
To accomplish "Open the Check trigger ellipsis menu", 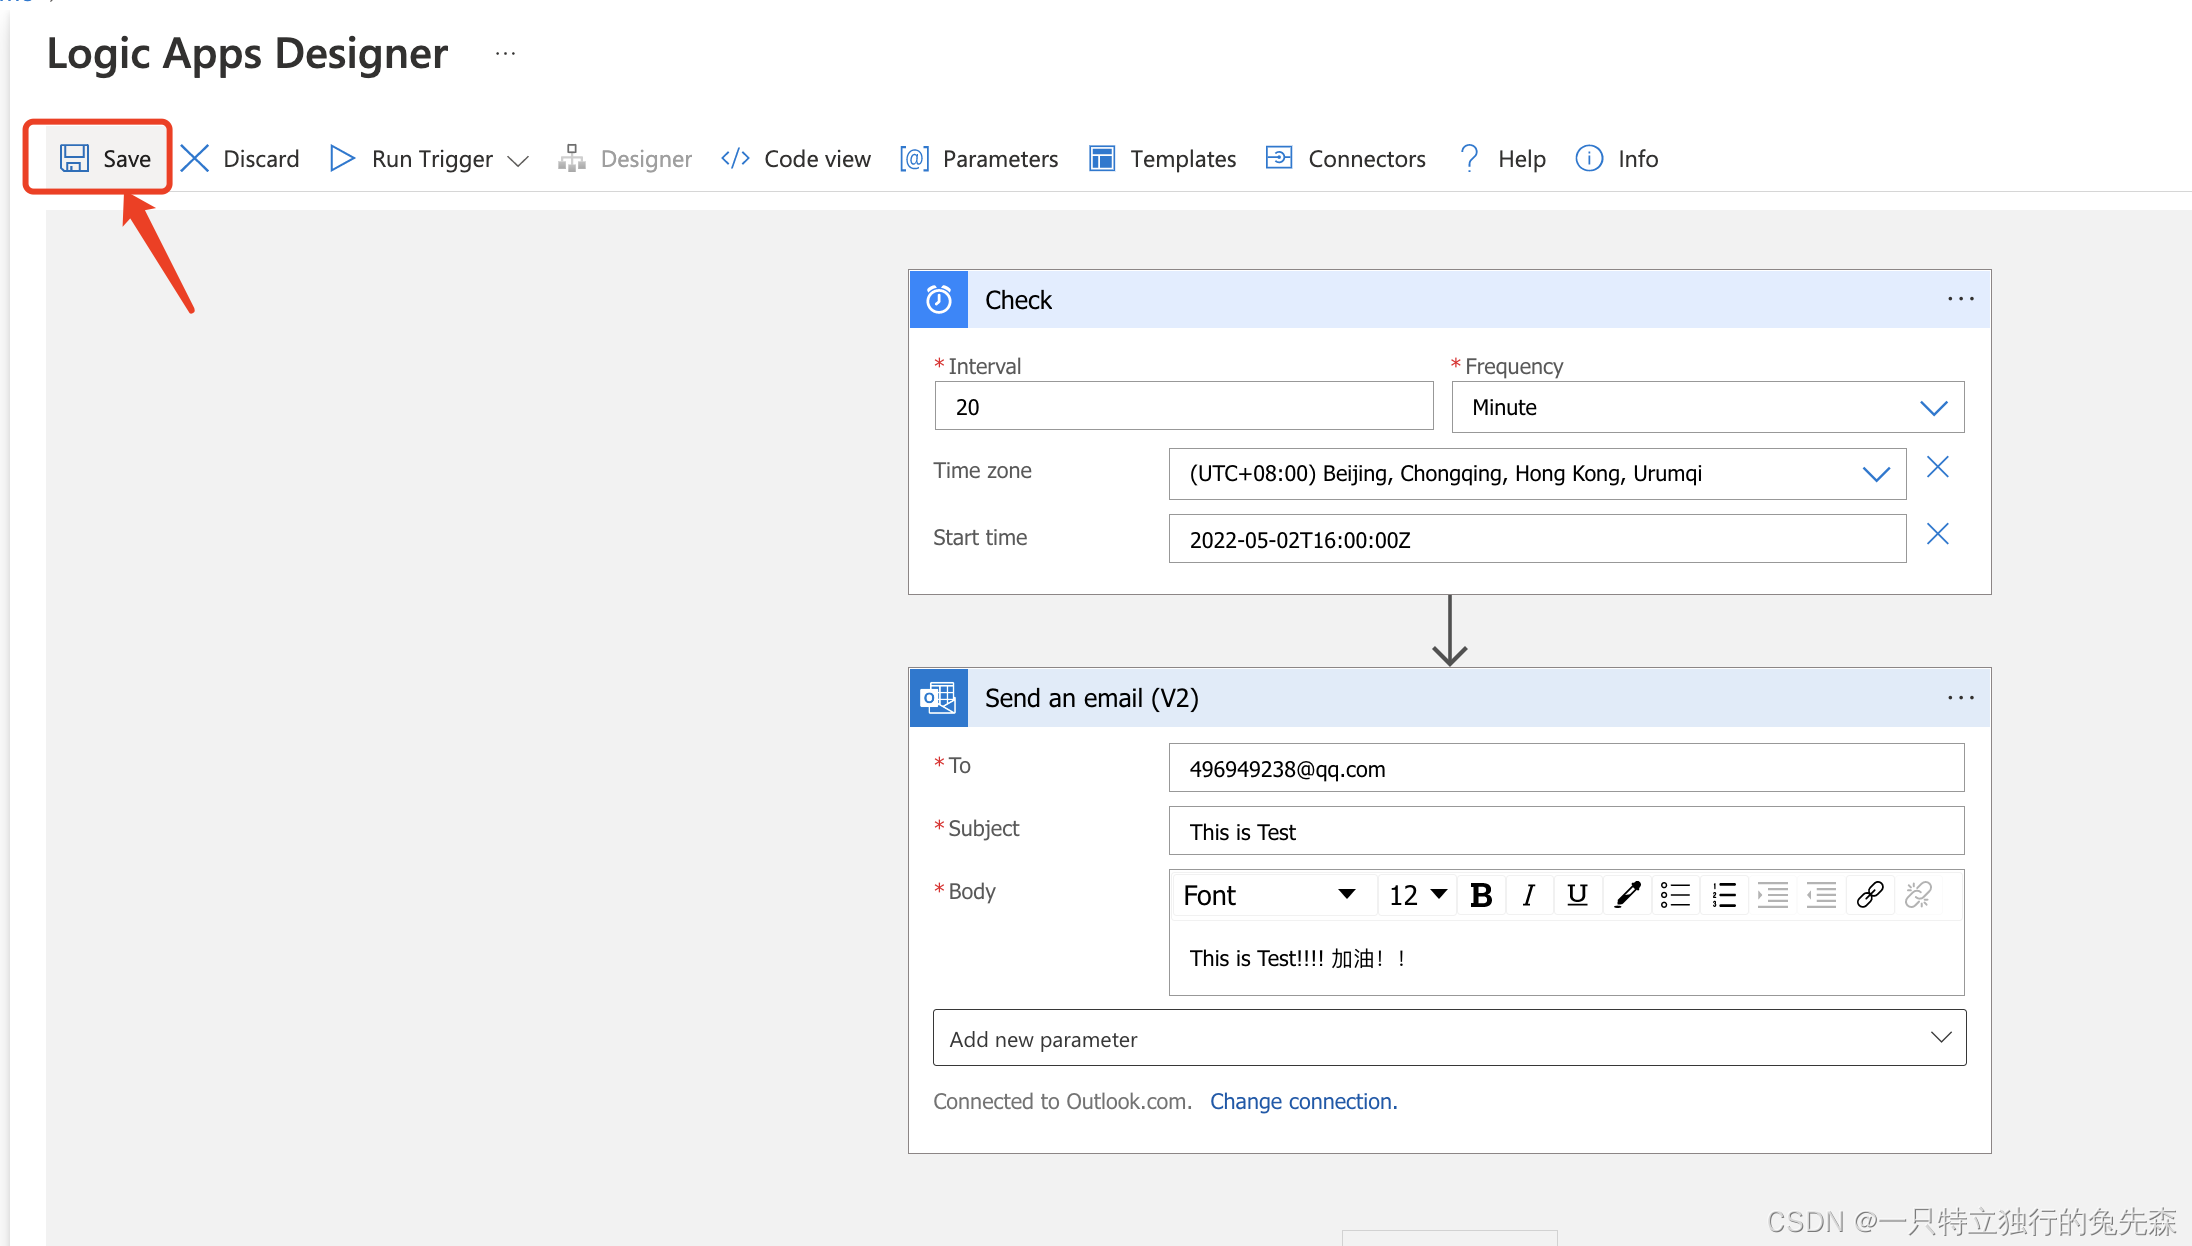I will [x=1960, y=299].
